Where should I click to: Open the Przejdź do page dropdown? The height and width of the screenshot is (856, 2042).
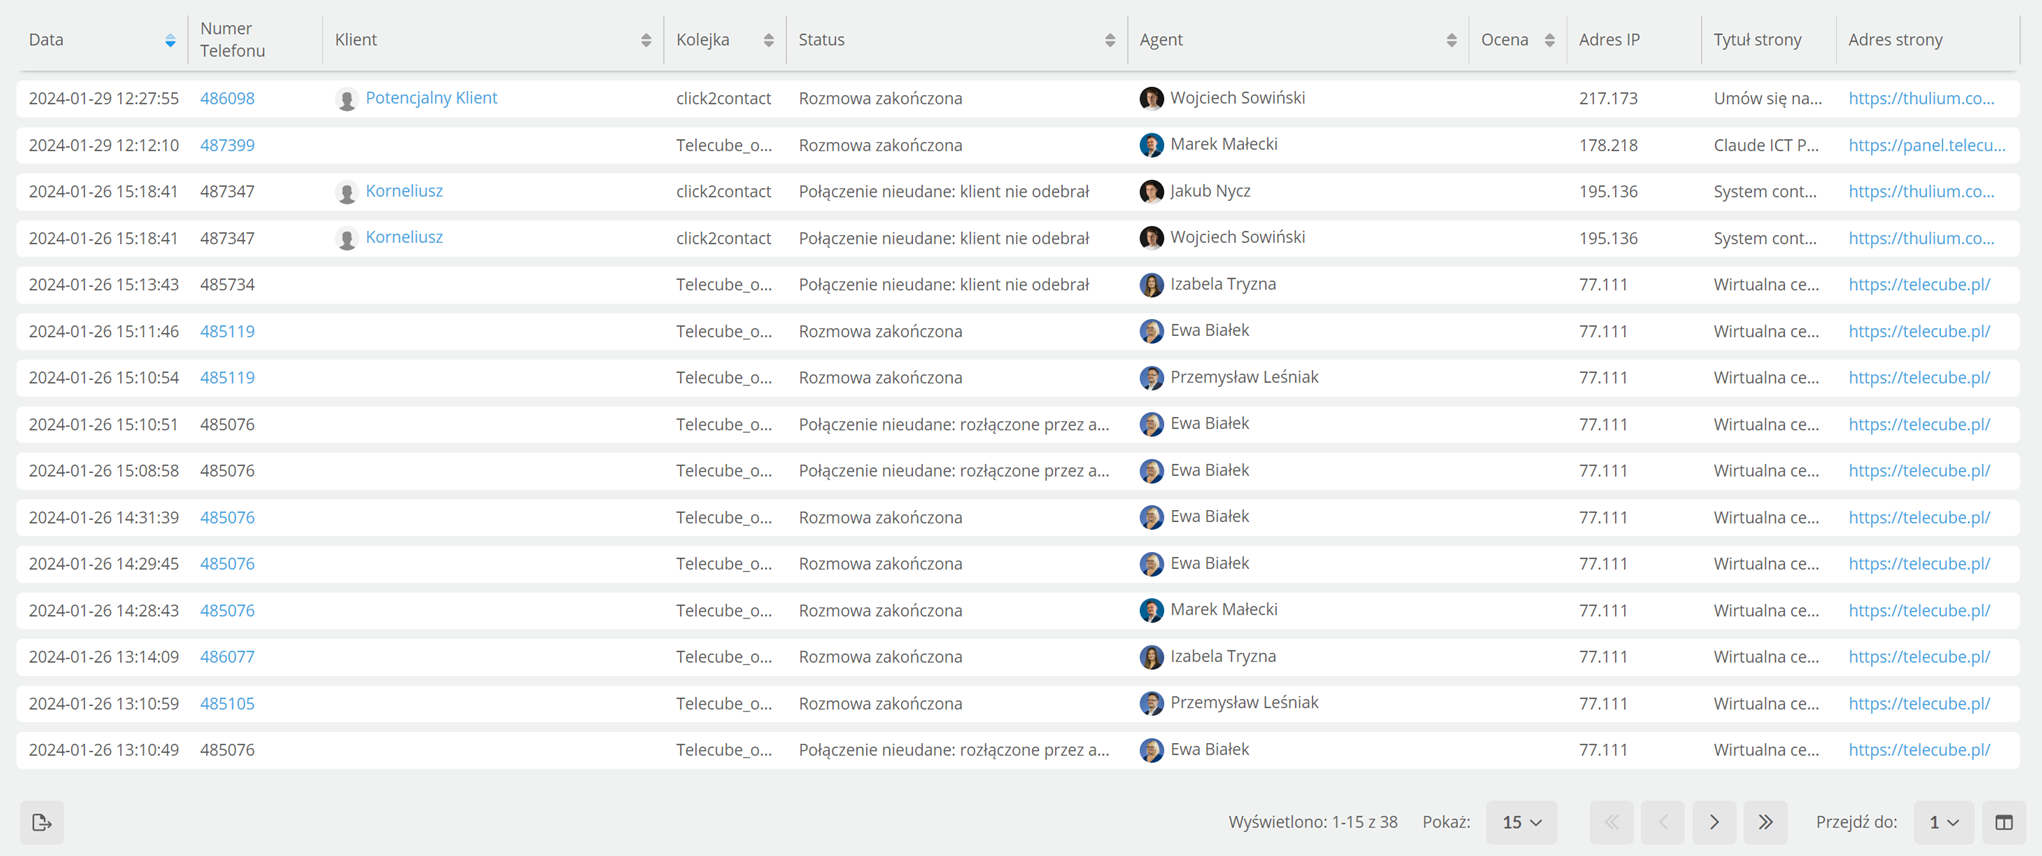click(x=1944, y=822)
